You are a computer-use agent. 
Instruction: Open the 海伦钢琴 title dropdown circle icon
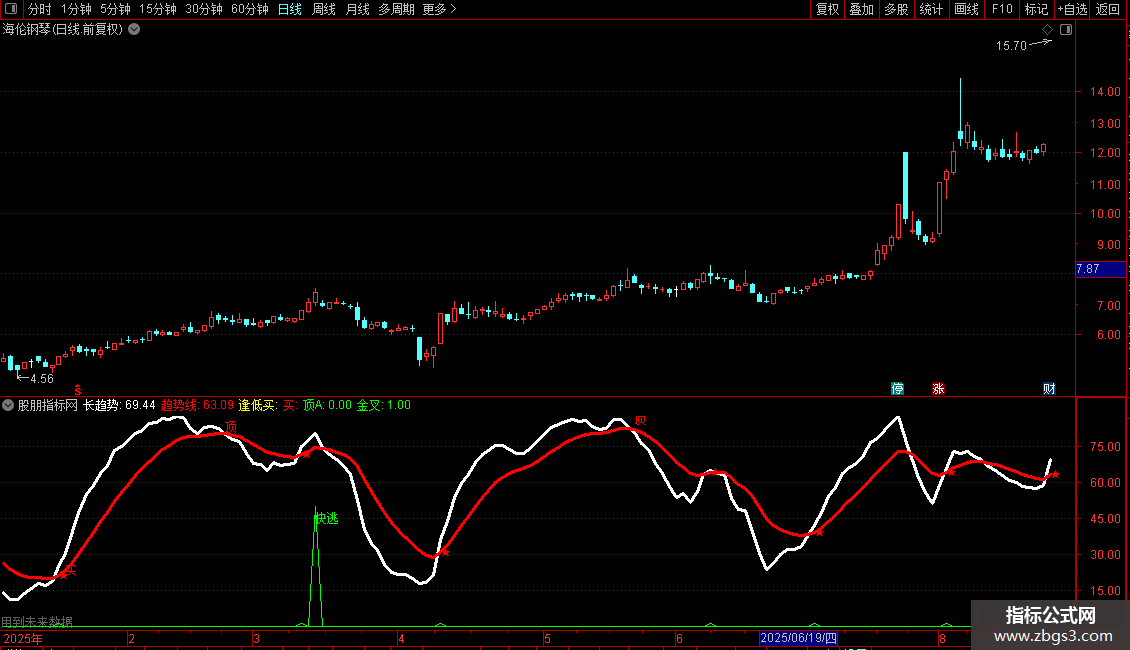134,30
